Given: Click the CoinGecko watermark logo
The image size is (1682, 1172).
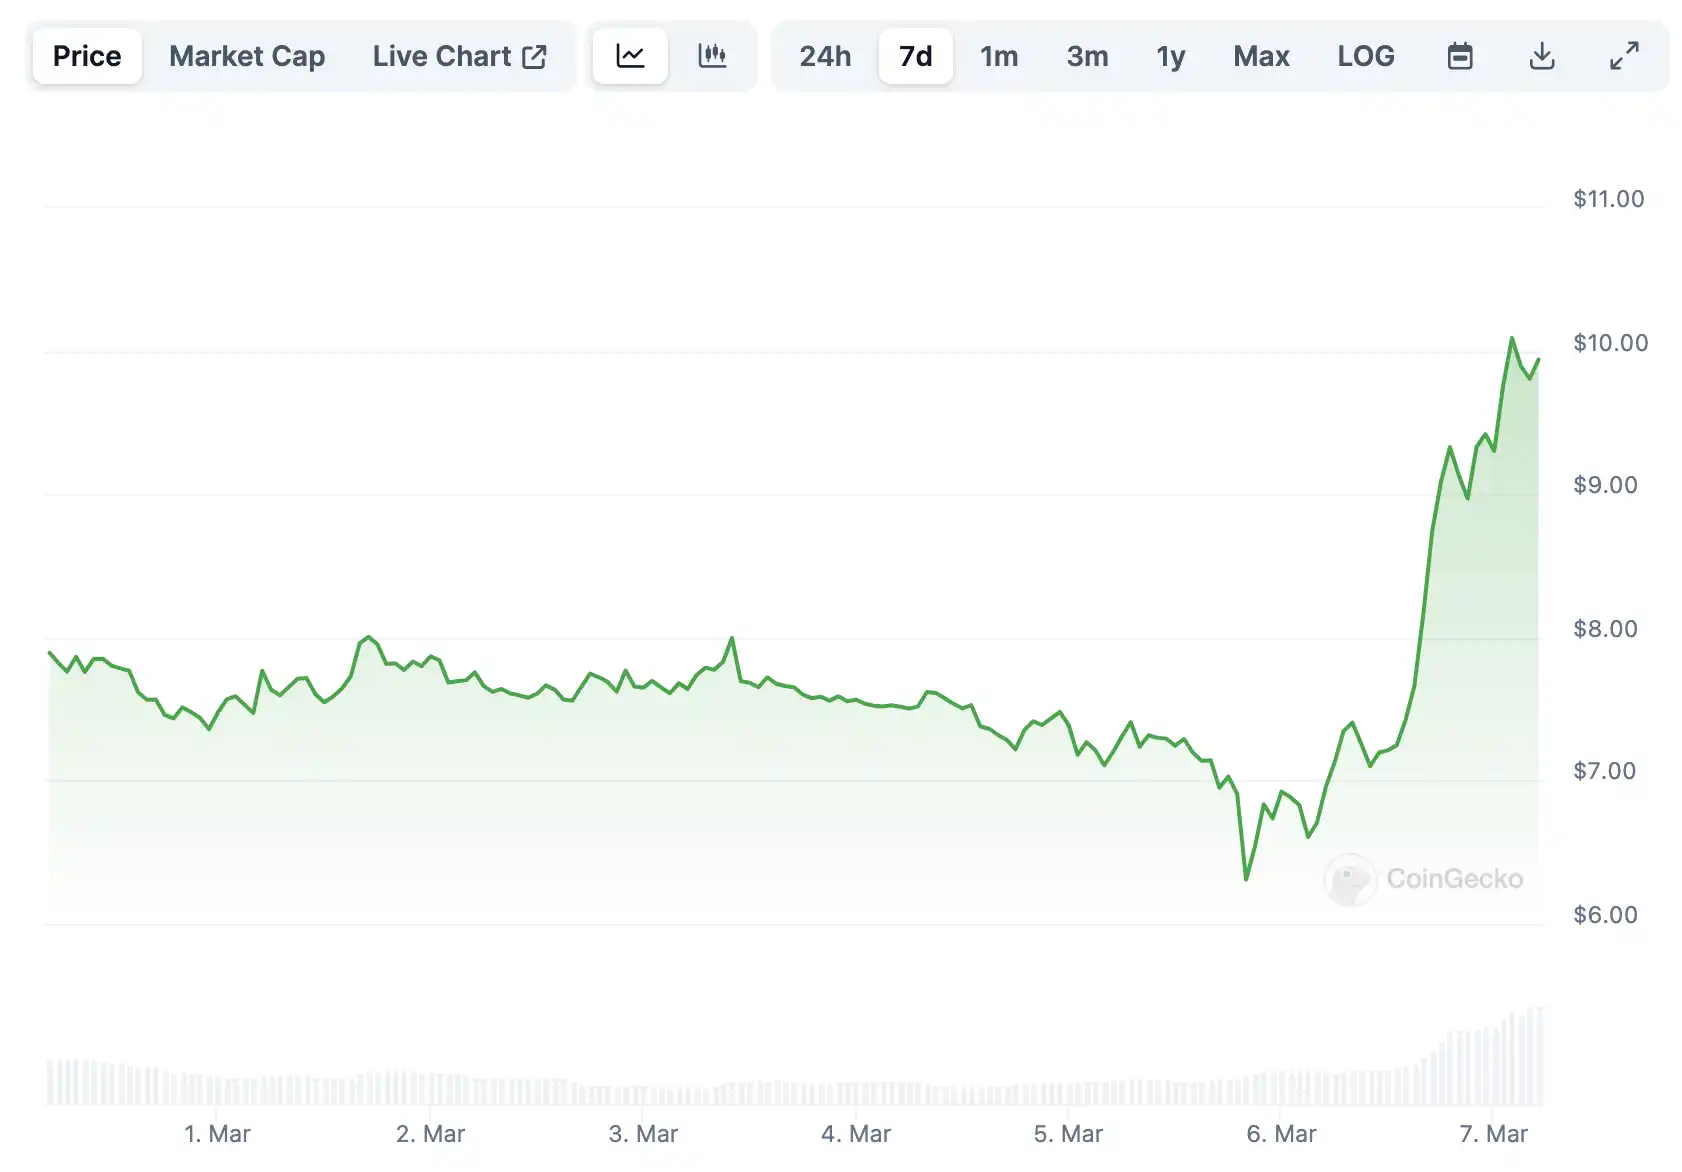Looking at the screenshot, I should click(x=1350, y=880).
